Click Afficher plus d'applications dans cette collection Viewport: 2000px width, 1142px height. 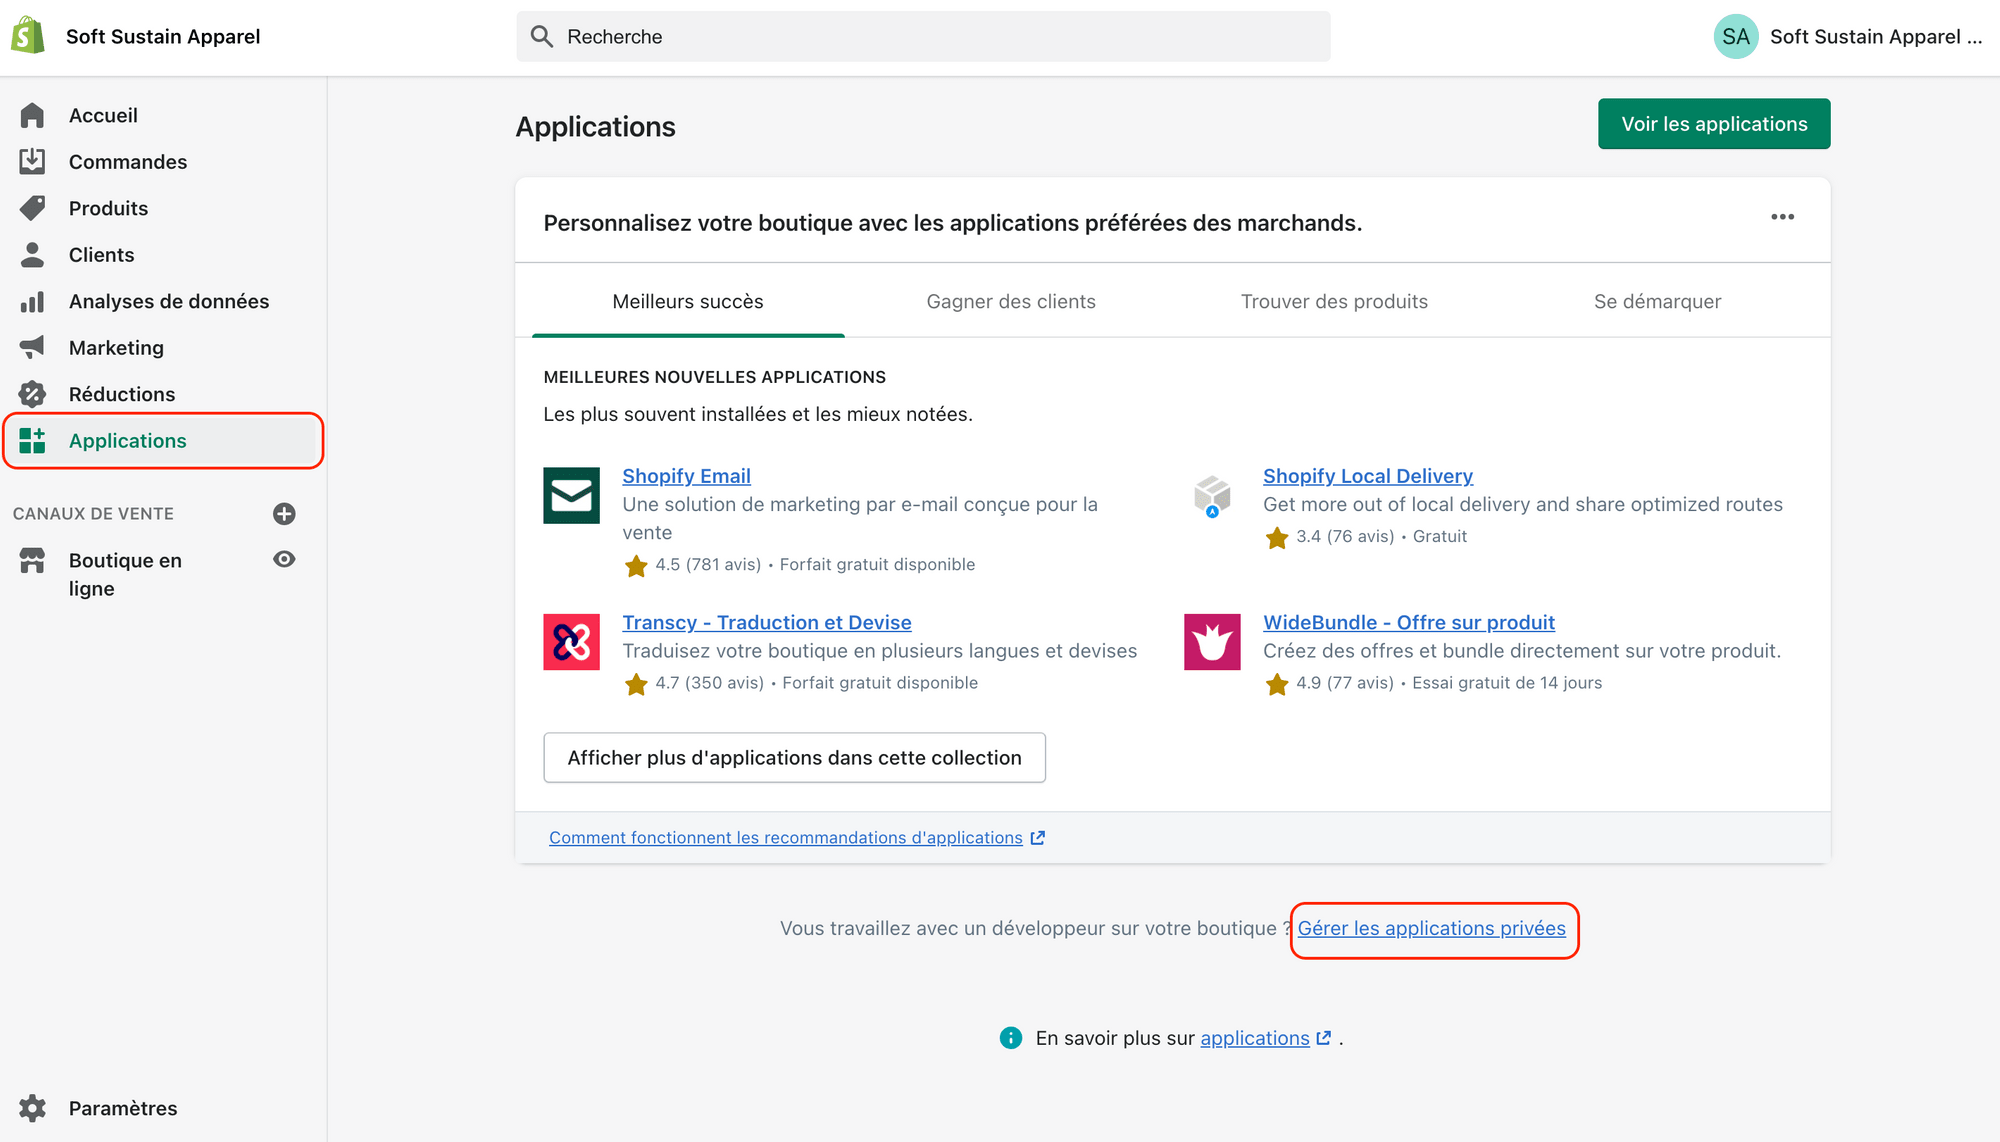tap(794, 757)
